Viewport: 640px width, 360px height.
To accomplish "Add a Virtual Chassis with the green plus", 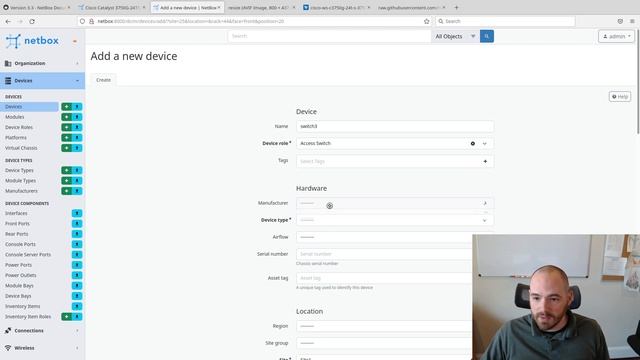I will (67, 148).
